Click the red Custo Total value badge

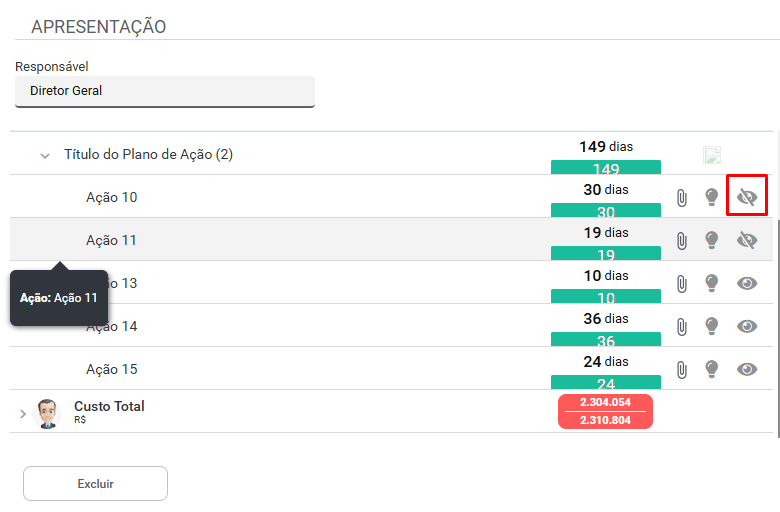[x=605, y=412]
